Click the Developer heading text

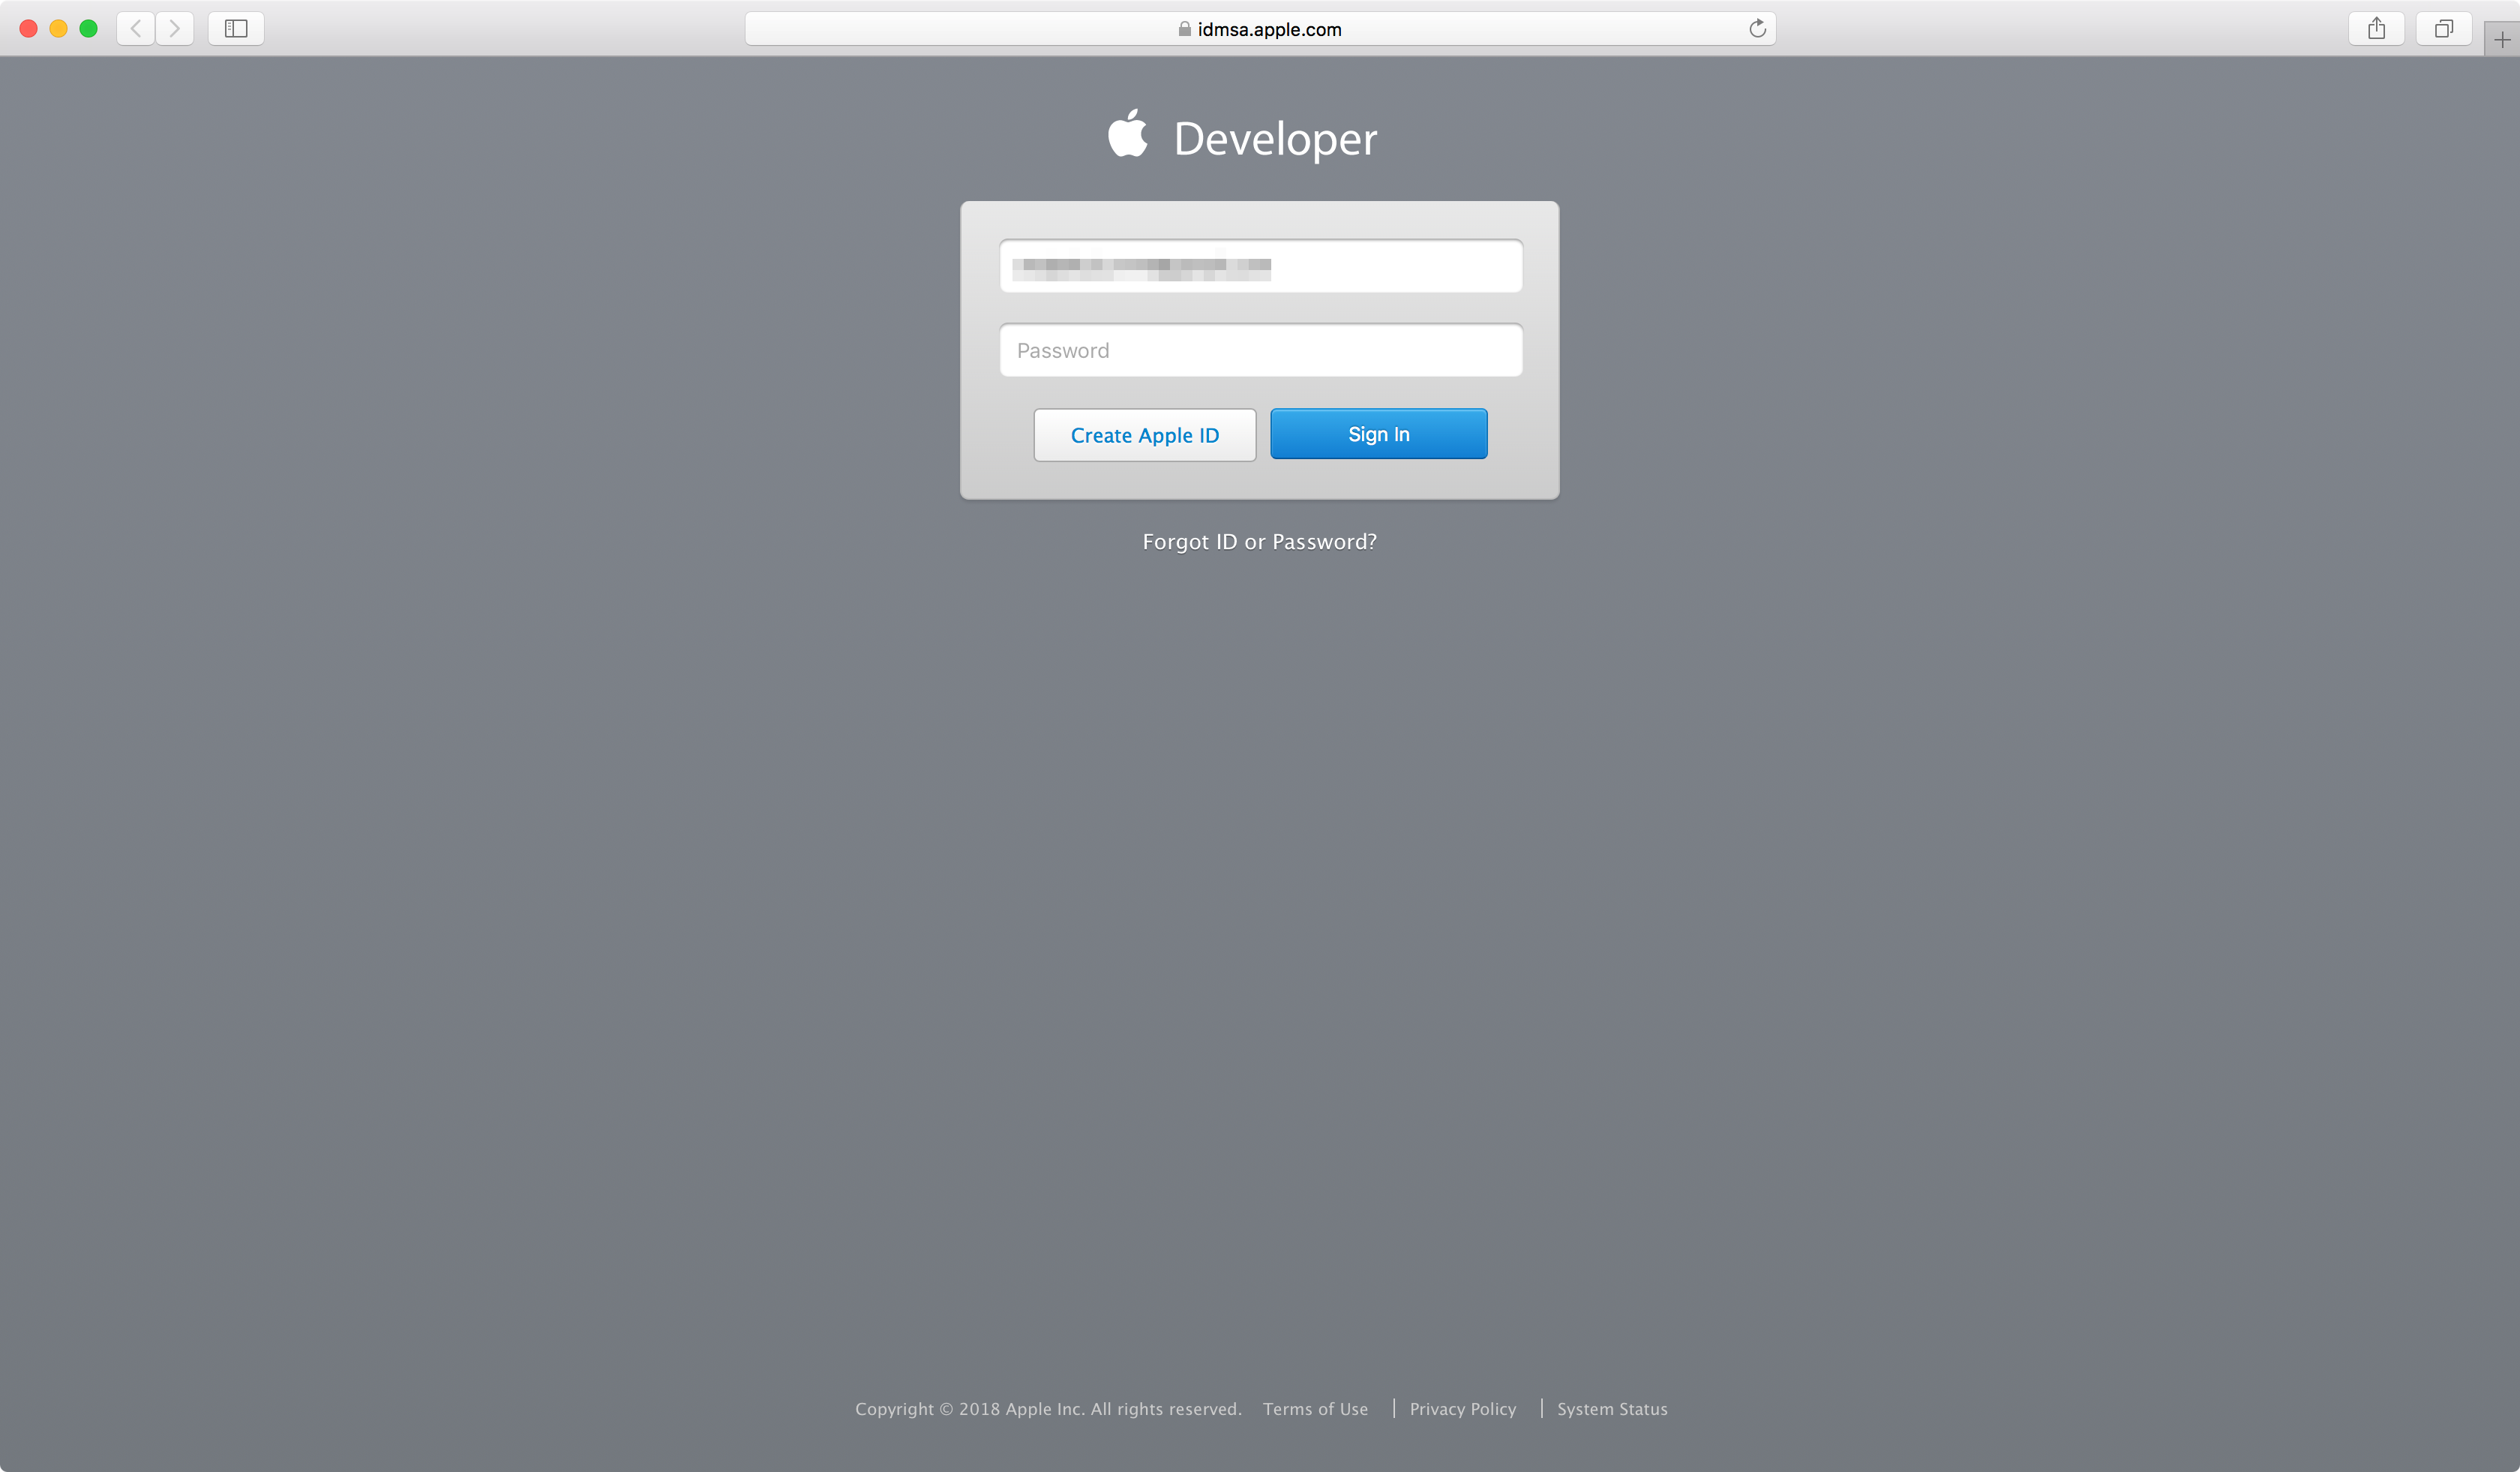(1275, 138)
